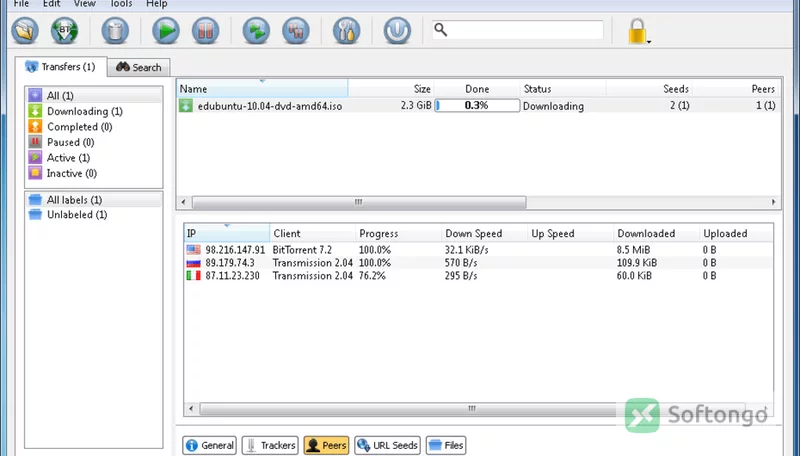This screenshot has height=456, width=800.
Task: Click the blue power exit icon
Action: [397, 31]
